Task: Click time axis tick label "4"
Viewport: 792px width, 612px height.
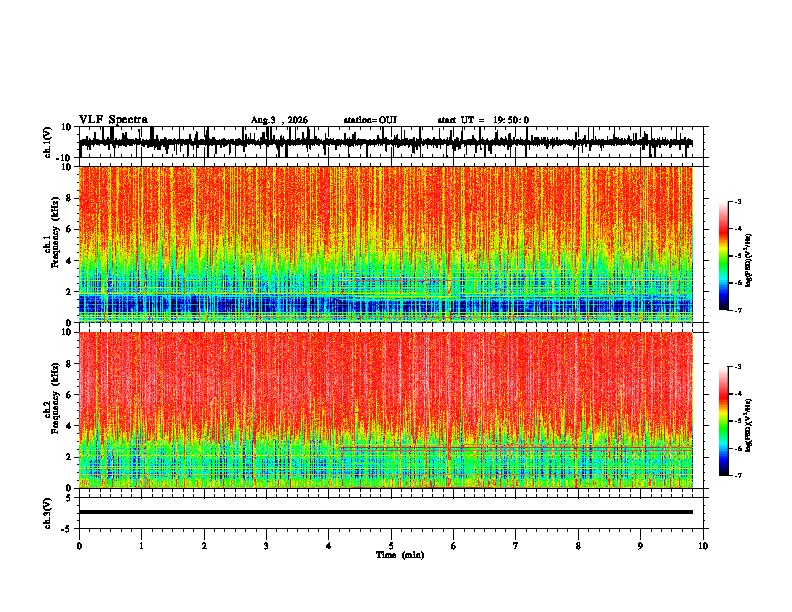Action: pyautogui.click(x=329, y=546)
